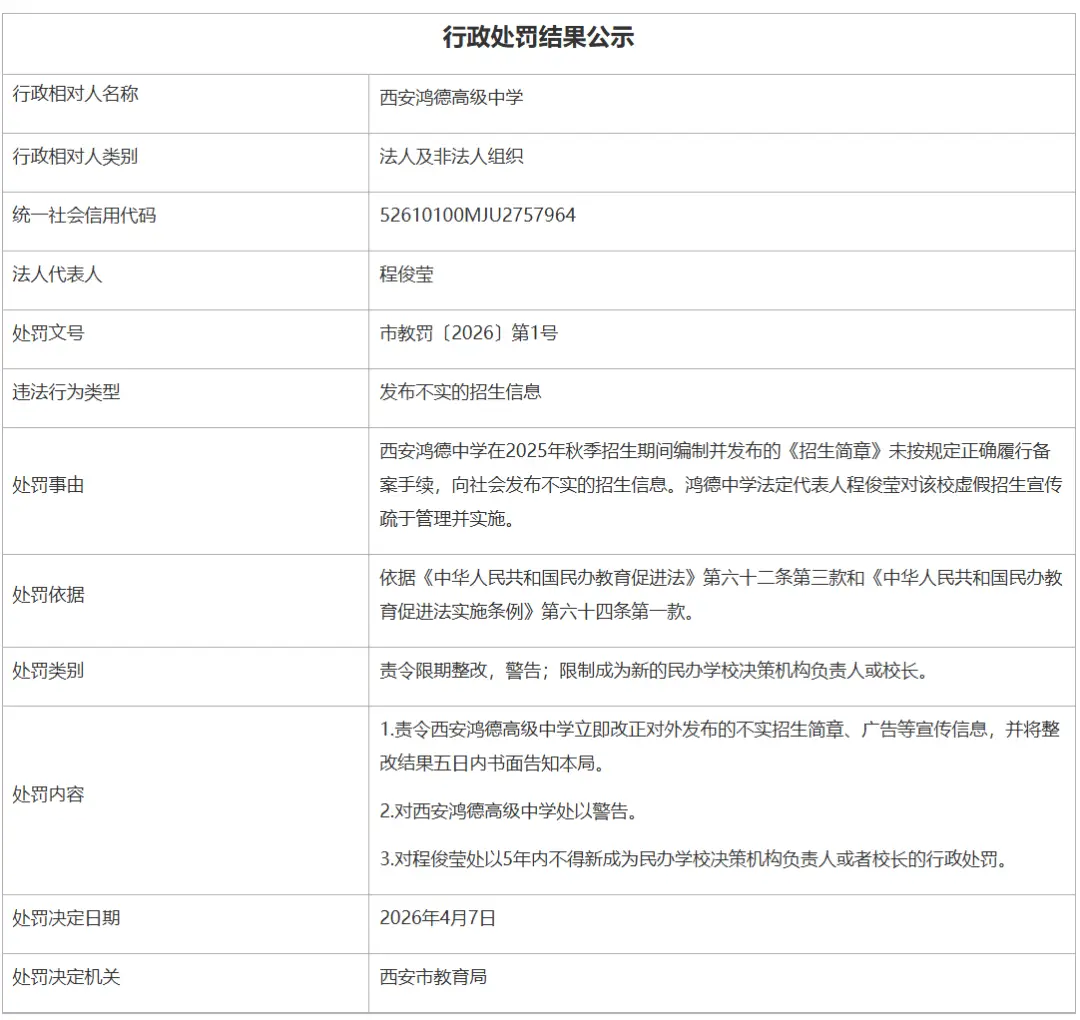Click the credit code 52610100MJU2757964

click(x=477, y=215)
